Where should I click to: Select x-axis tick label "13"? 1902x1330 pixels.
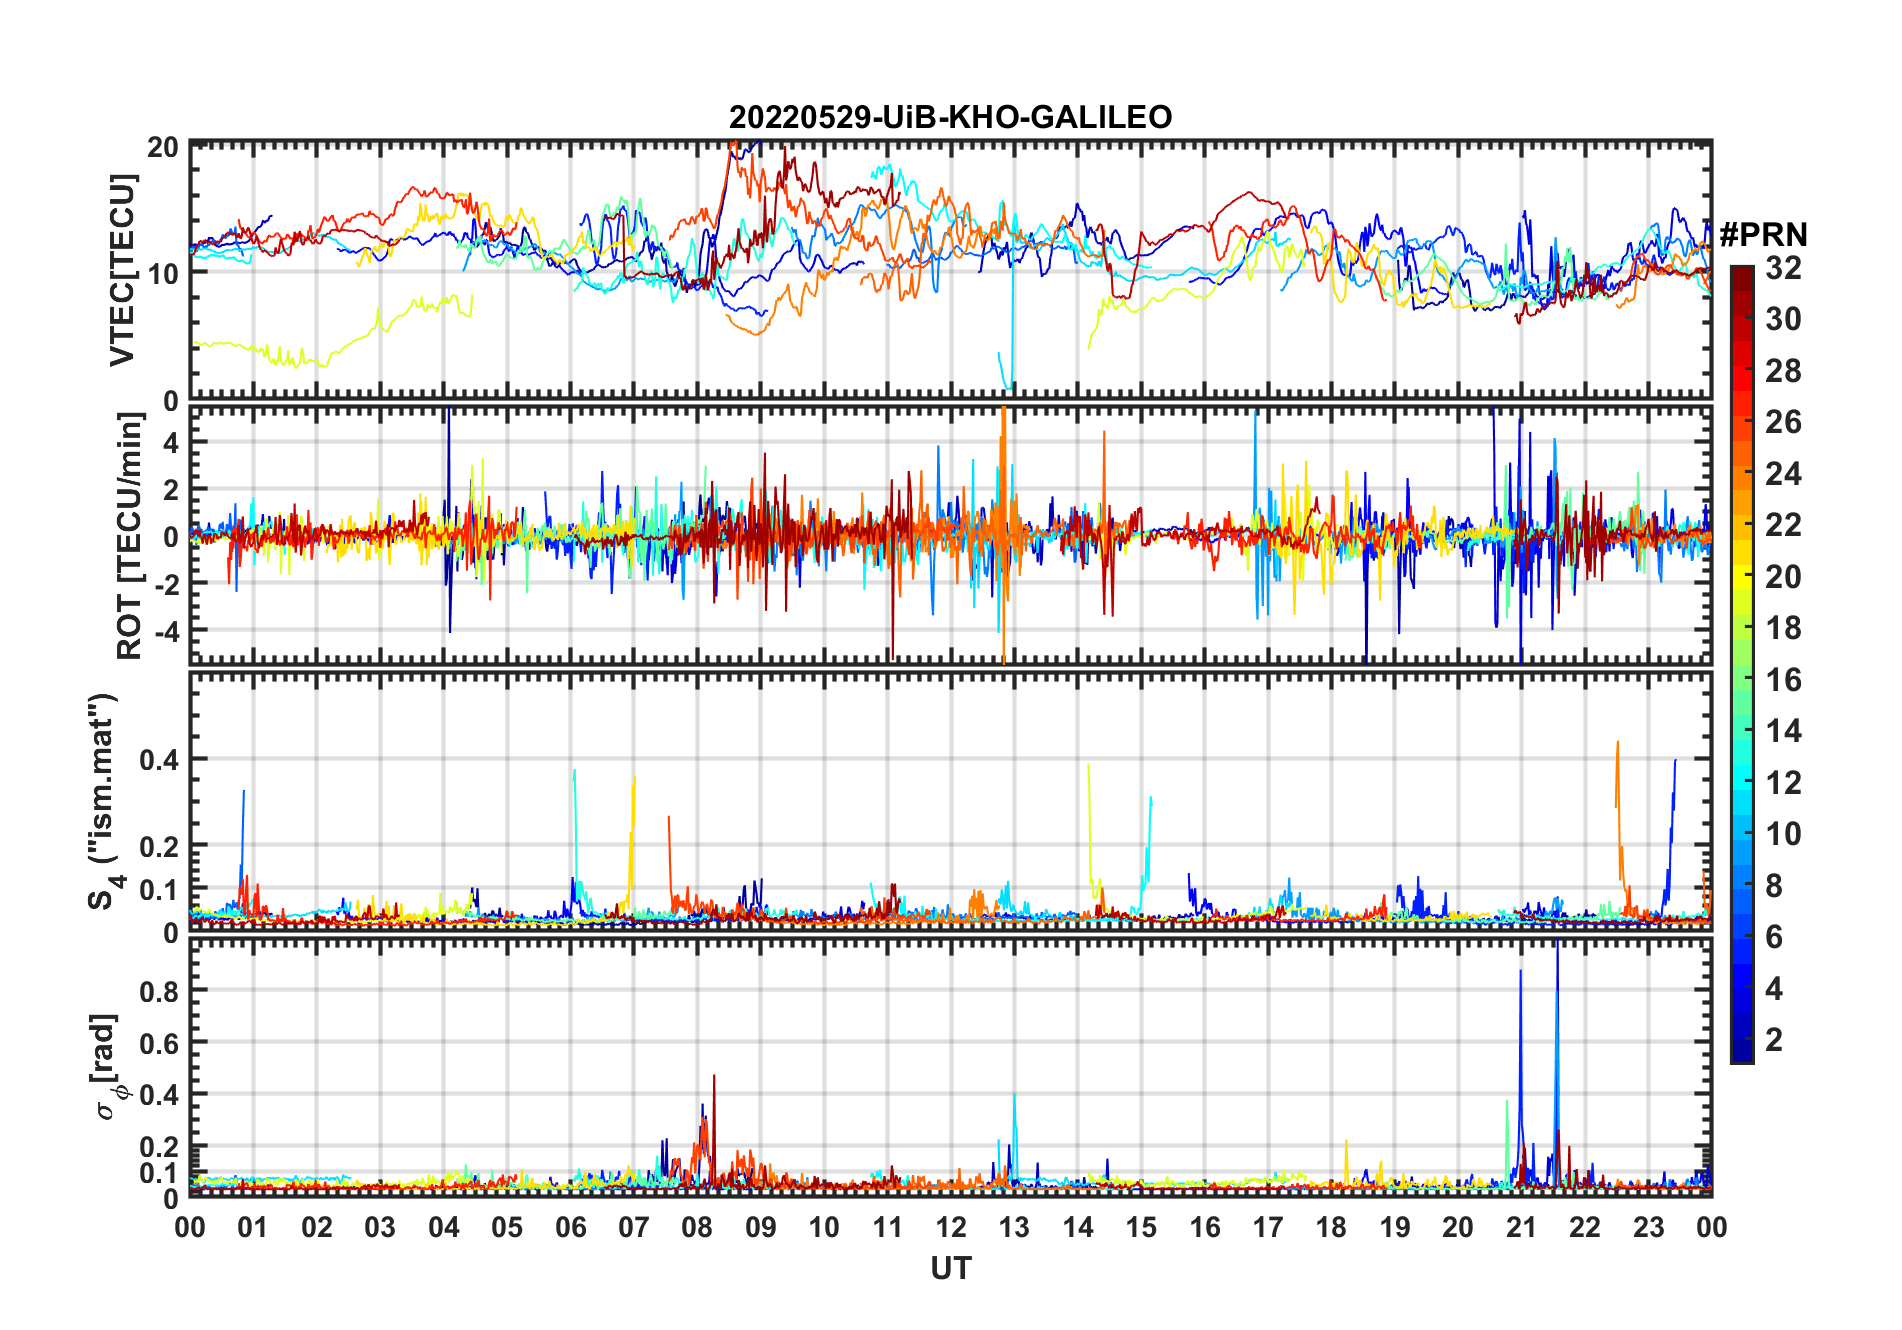coord(1014,1228)
